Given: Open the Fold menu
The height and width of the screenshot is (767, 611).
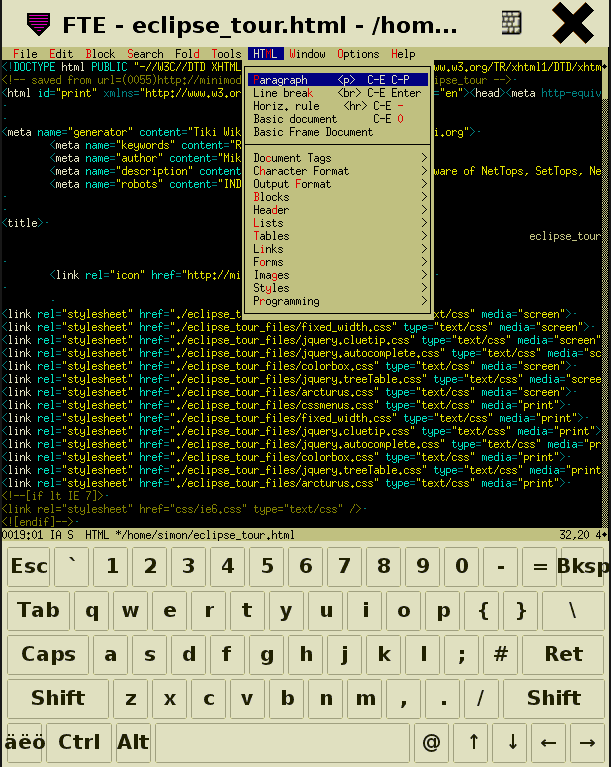Looking at the screenshot, I should coord(187,54).
